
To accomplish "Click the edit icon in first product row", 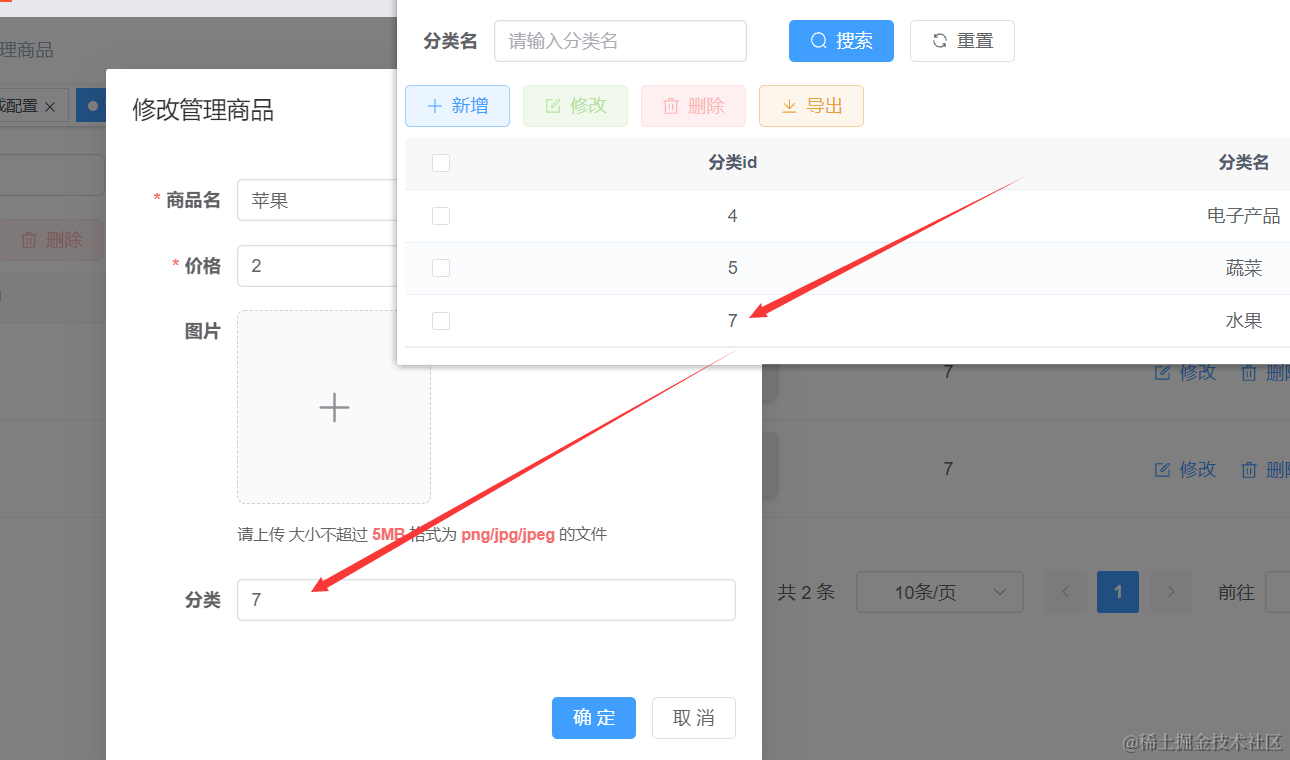I will 1162,372.
